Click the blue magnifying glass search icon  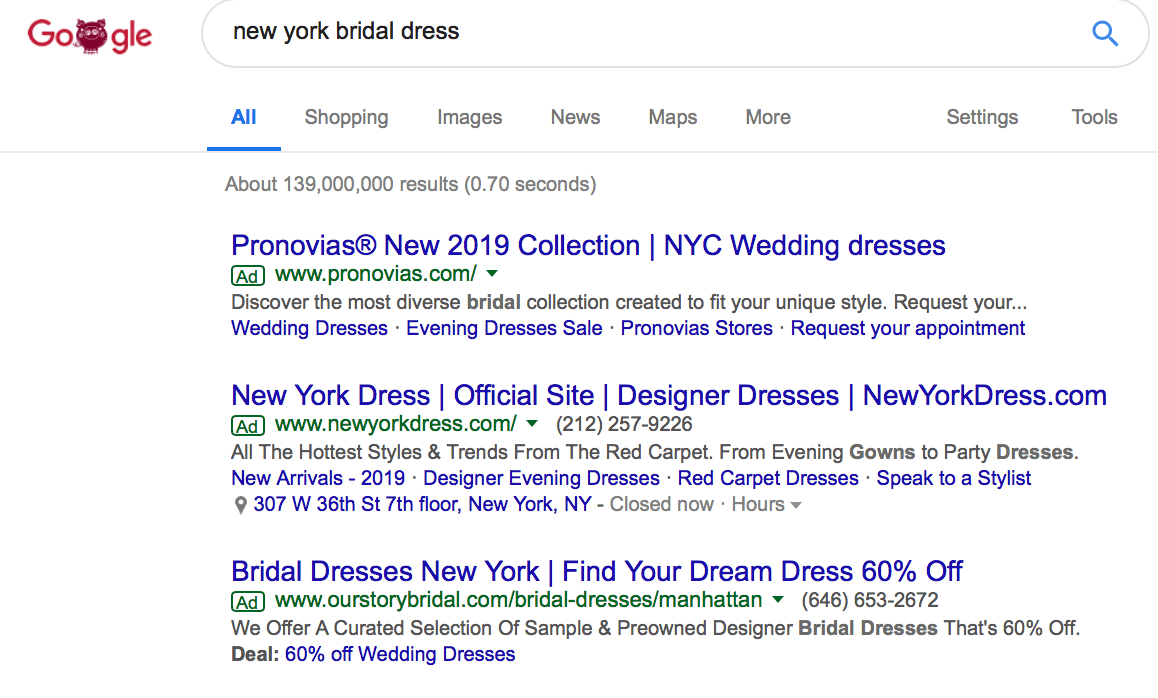pyautogui.click(x=1105, y=33)
